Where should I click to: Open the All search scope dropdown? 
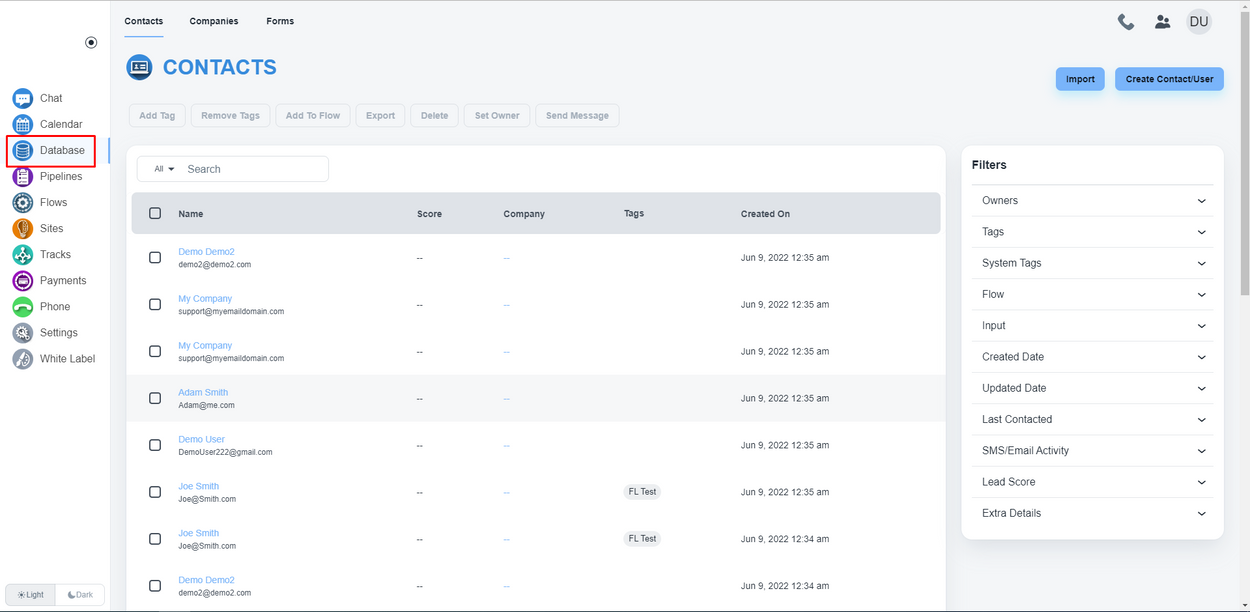[x=164, y=169]
